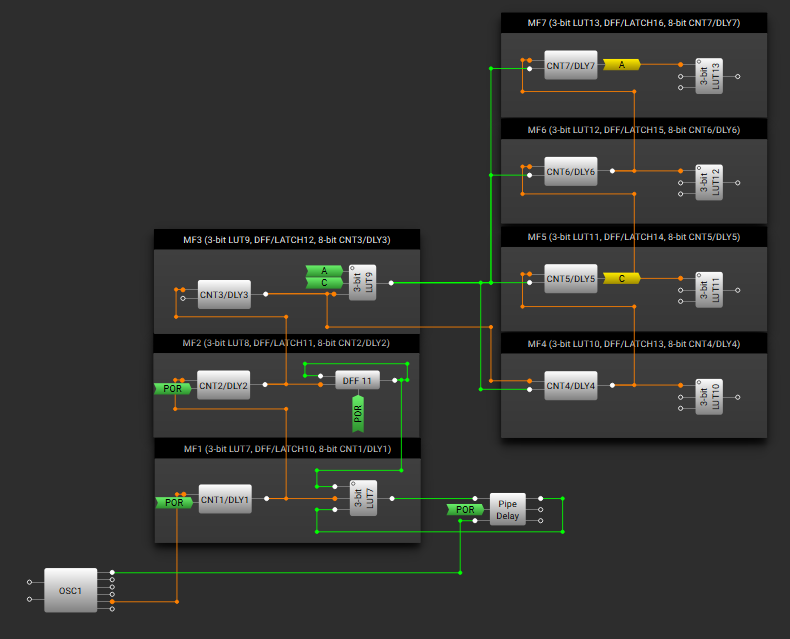This screenshot has height=639, width=790.
Task: Select the CNT1/DLY1 counter block
Action: click(225, 499)
